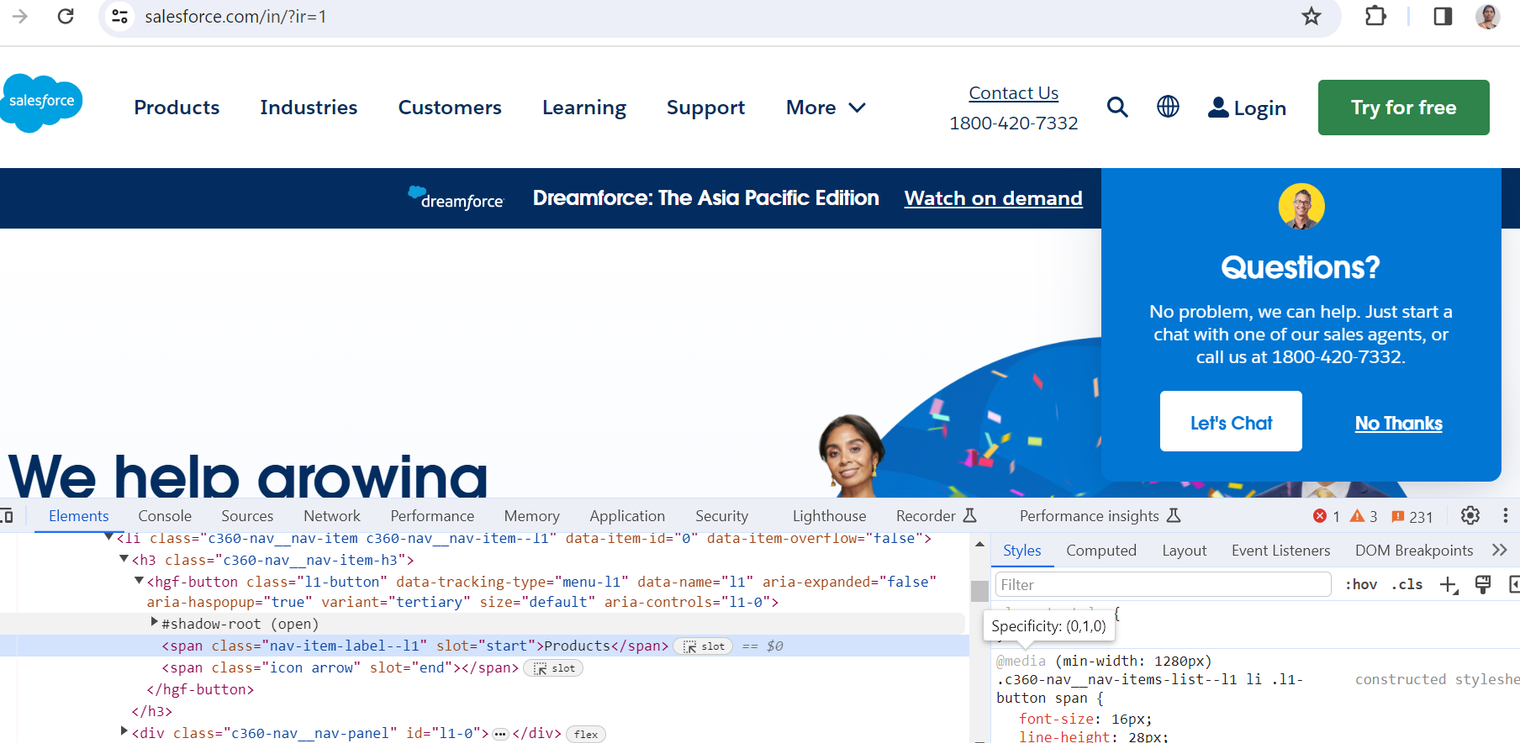1520x743 pixels.
Task: Toggle the .cls element classes panel
Action: click(x=1407, y=585)
